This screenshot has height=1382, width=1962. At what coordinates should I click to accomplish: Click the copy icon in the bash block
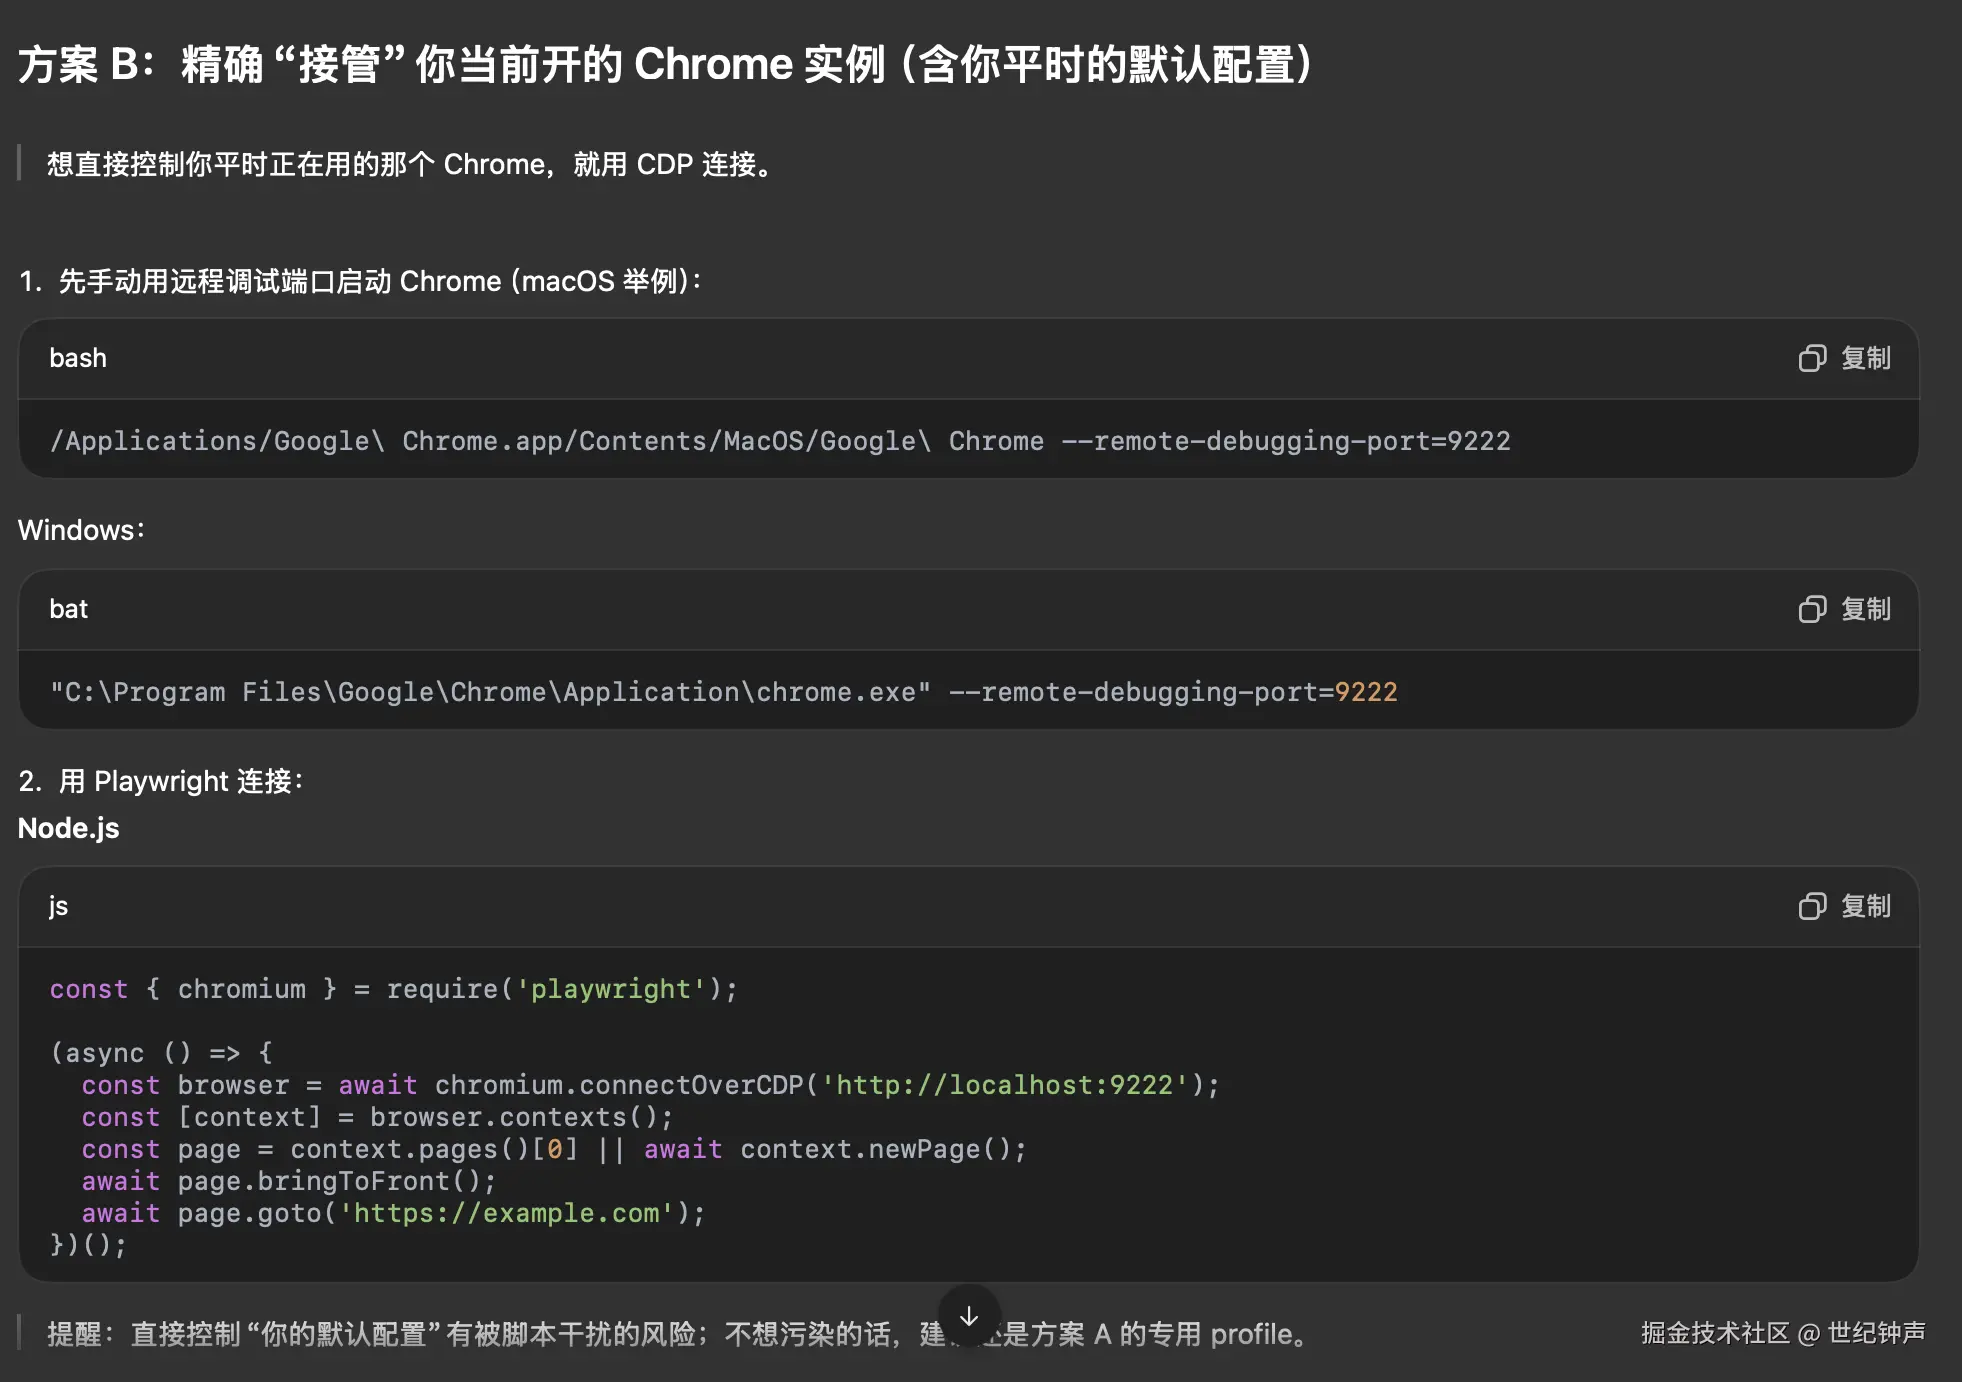pyautogui.click(x=1812, y=358)
